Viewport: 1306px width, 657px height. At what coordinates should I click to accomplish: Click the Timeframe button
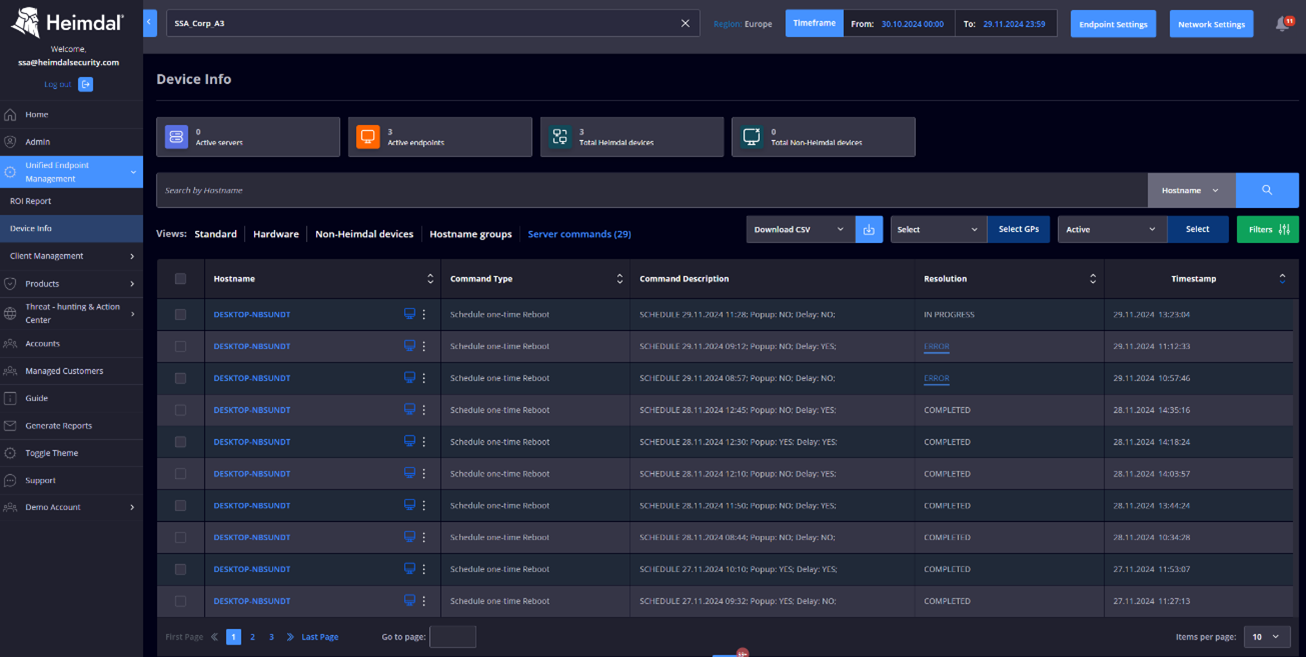pos(814,23)
